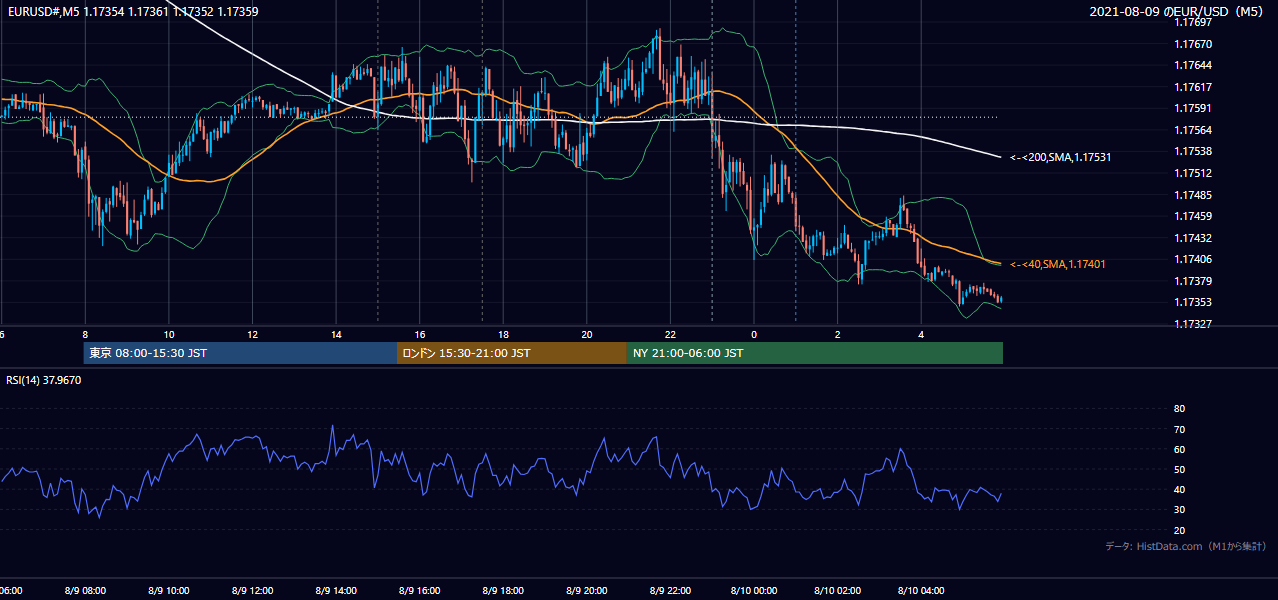Click price level 1.17670 on the axis
This screenshot has height=600, width=1278.
(1193, 44)
